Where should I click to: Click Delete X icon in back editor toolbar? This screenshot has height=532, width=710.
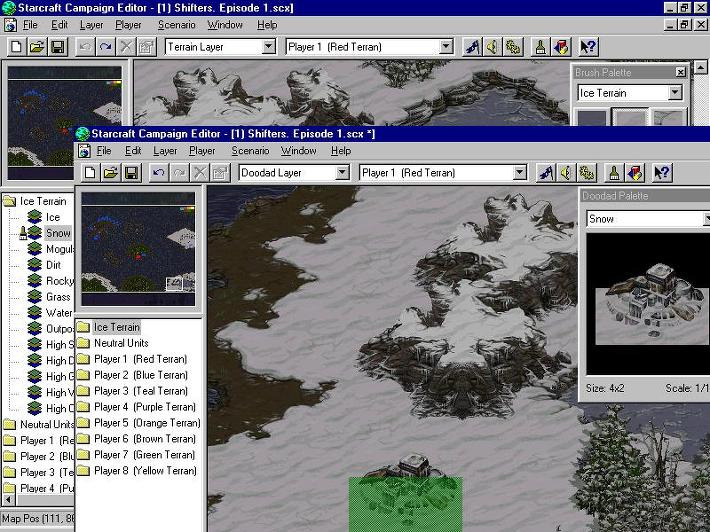point(126,47)
